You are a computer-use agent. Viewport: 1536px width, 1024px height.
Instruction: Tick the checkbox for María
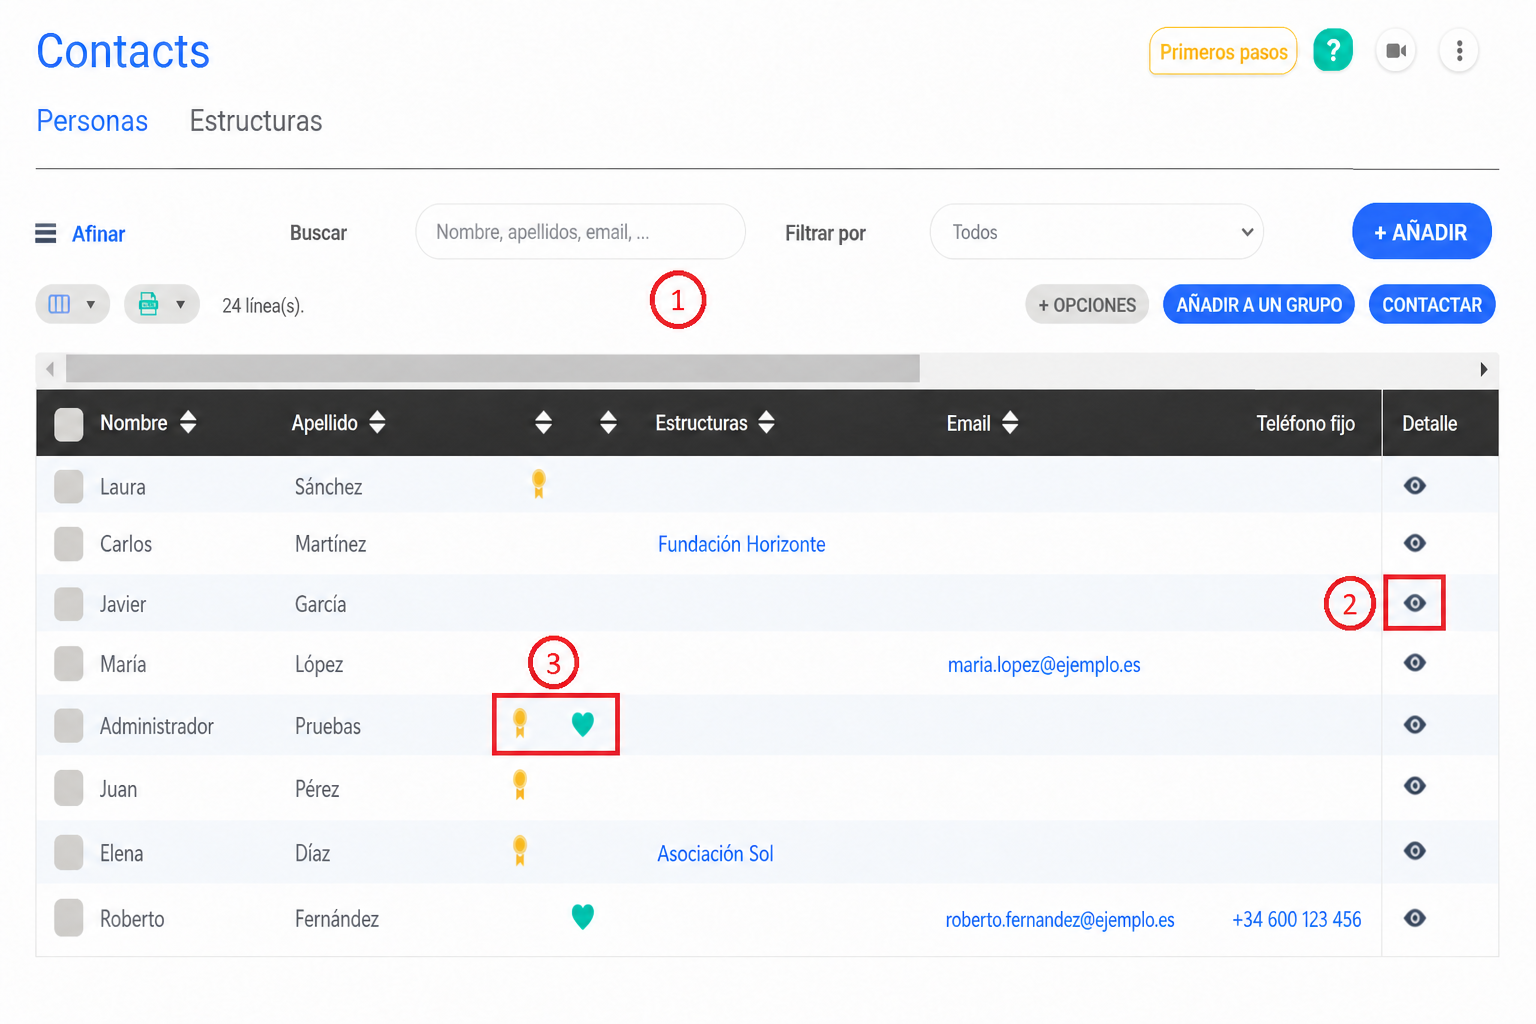[69, 664]
